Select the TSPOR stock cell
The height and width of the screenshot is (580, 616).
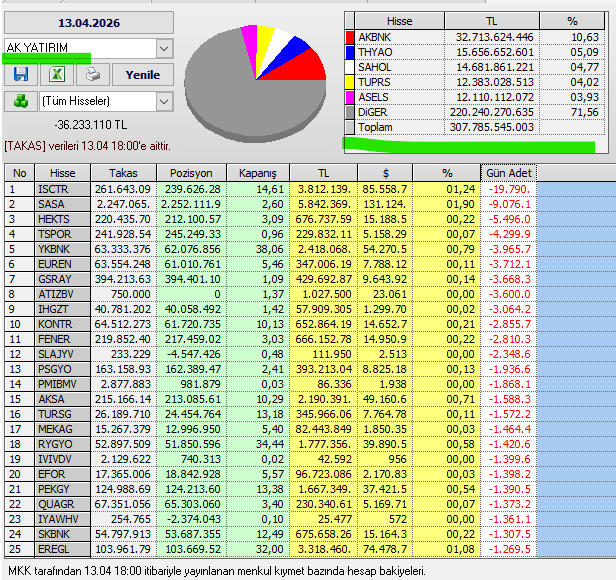(x=62, y=234)
